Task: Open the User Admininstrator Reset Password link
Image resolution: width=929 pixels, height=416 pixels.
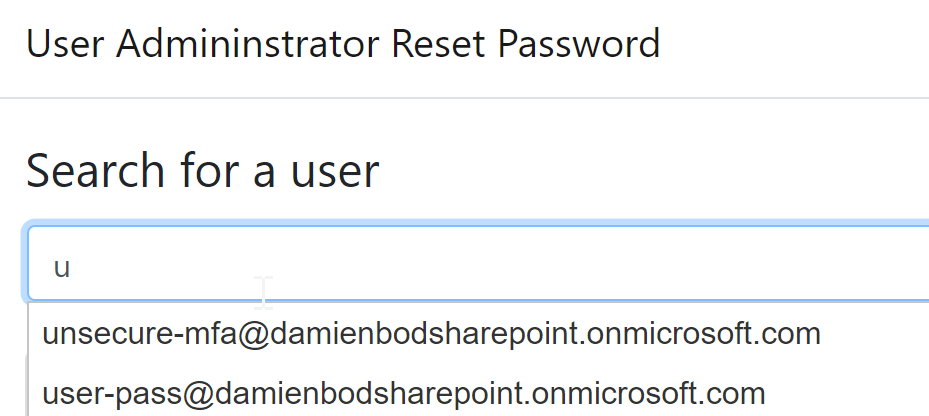Action: pyautogui.click(x=343, y=44)
